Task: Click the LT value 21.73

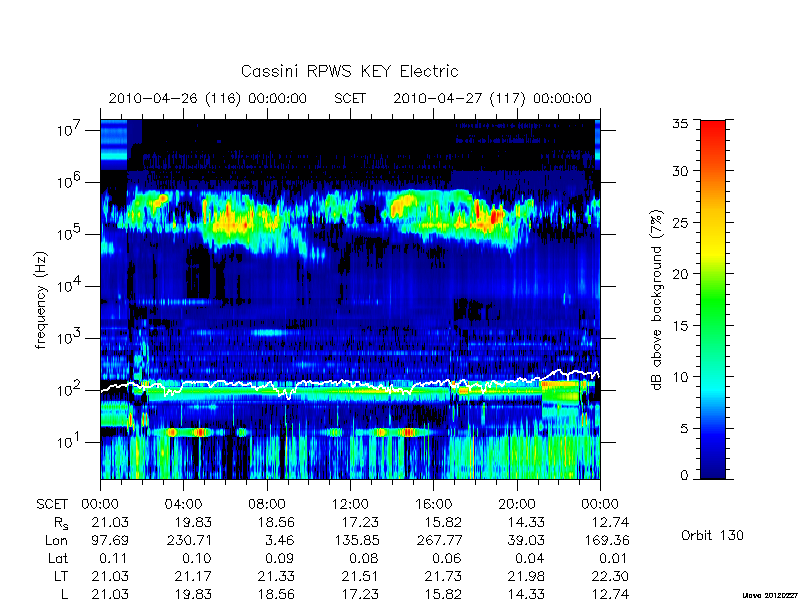Action: click(x=443, y=577)
